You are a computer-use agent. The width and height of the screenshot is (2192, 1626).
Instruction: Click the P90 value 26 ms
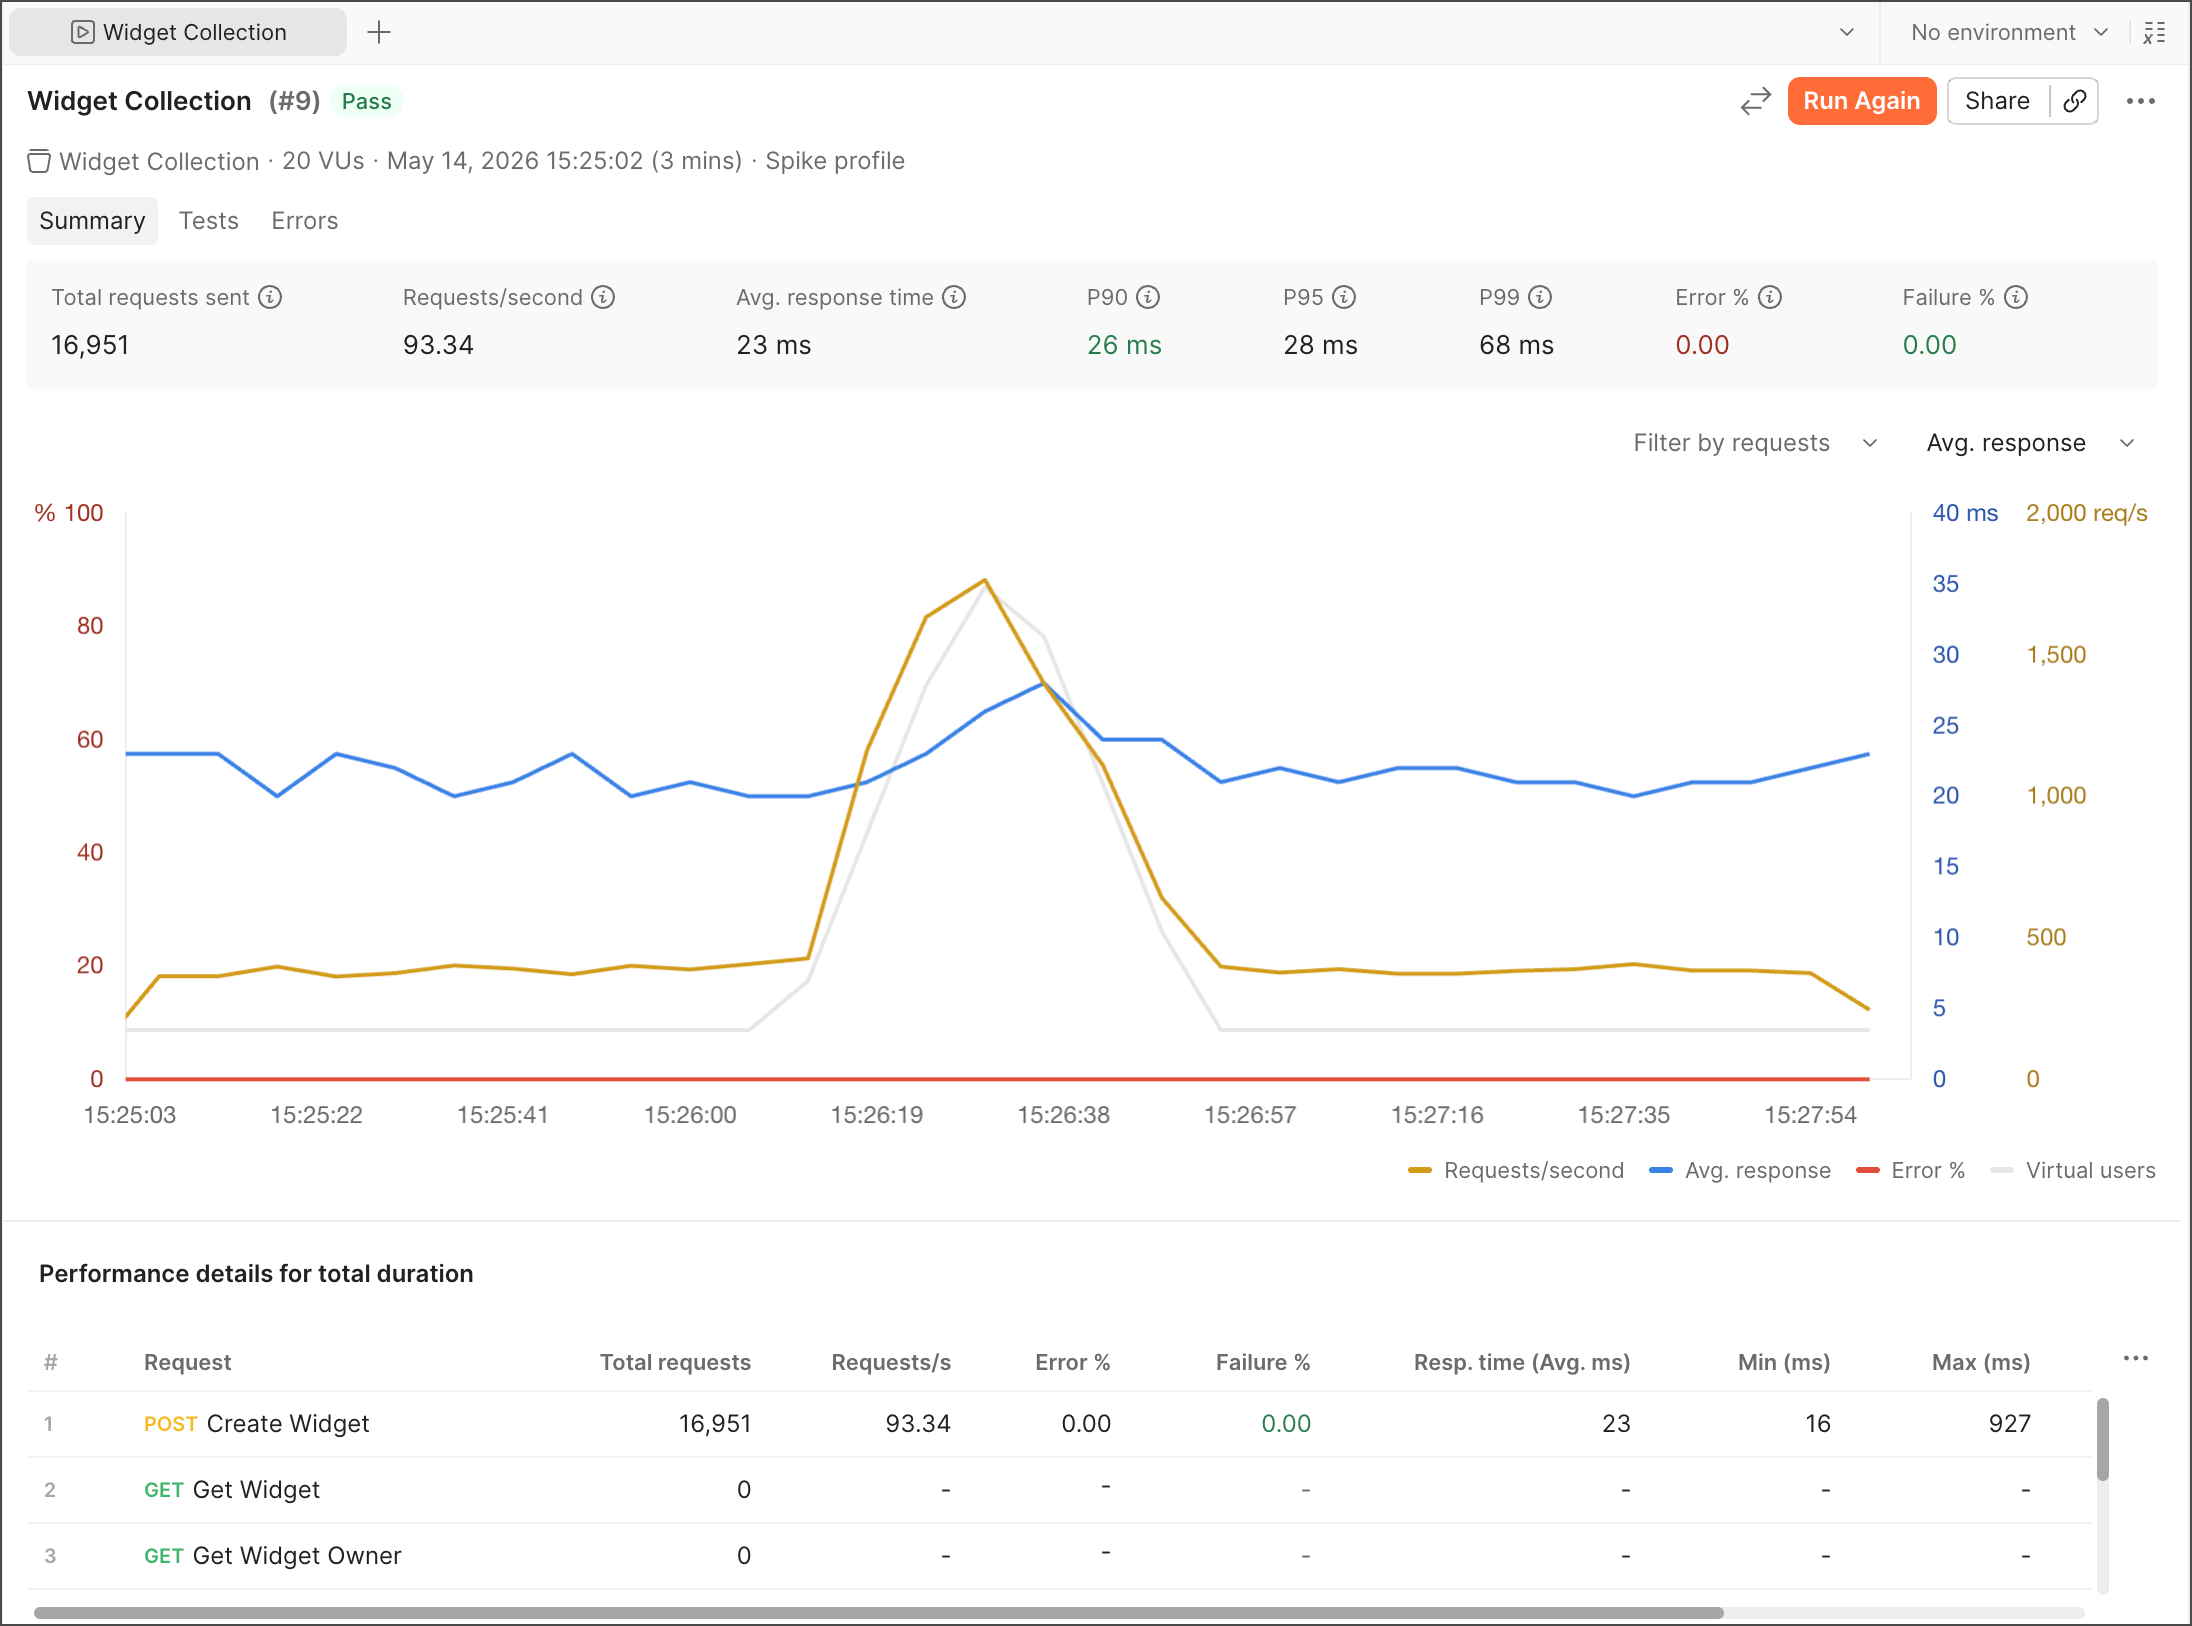click(x=1124, y=345)
